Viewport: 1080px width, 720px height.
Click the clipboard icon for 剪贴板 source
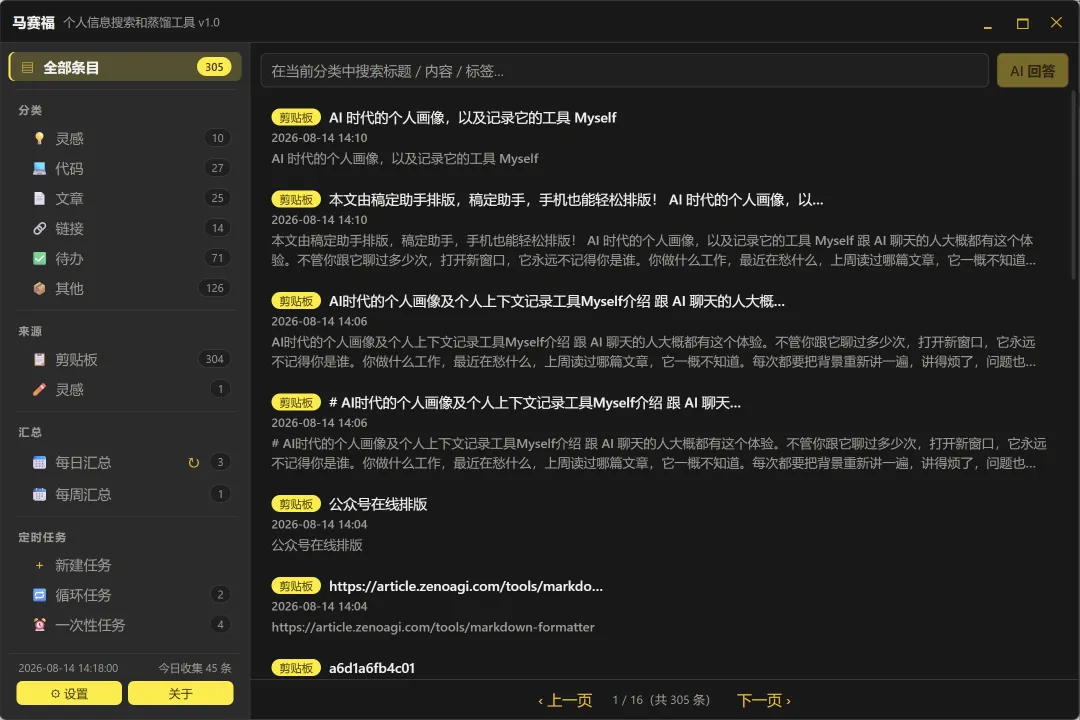point(39,359)
